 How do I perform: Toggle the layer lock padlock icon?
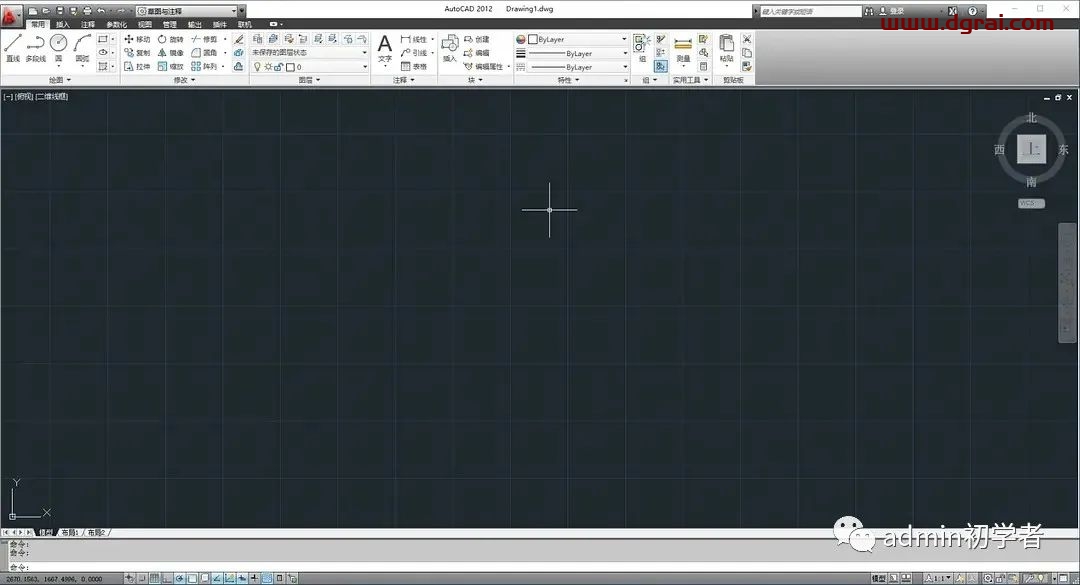[279, 67]
